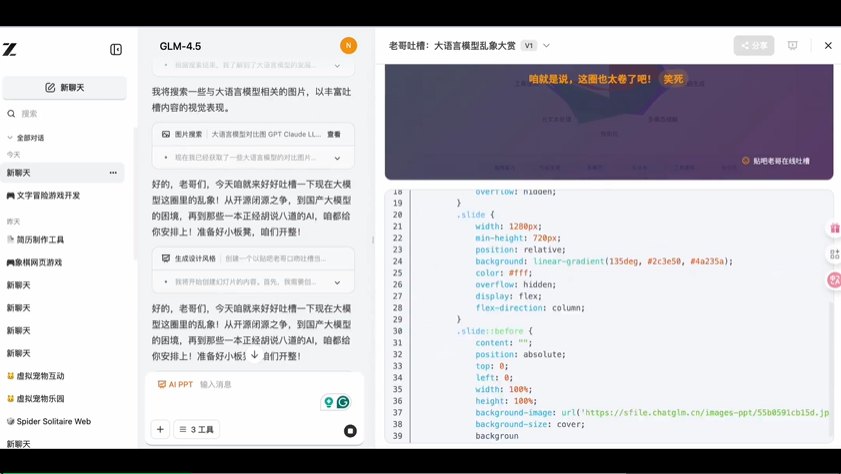Click the grid apps icon on right edge
Screen dimensions: 841x474
click(835, 254)
